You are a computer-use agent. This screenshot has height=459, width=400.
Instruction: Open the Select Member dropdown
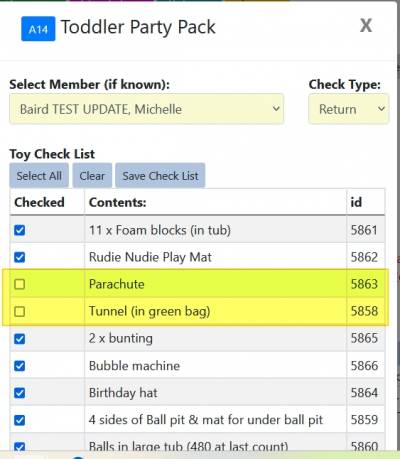pyautogui.click(x=147, y=109)
